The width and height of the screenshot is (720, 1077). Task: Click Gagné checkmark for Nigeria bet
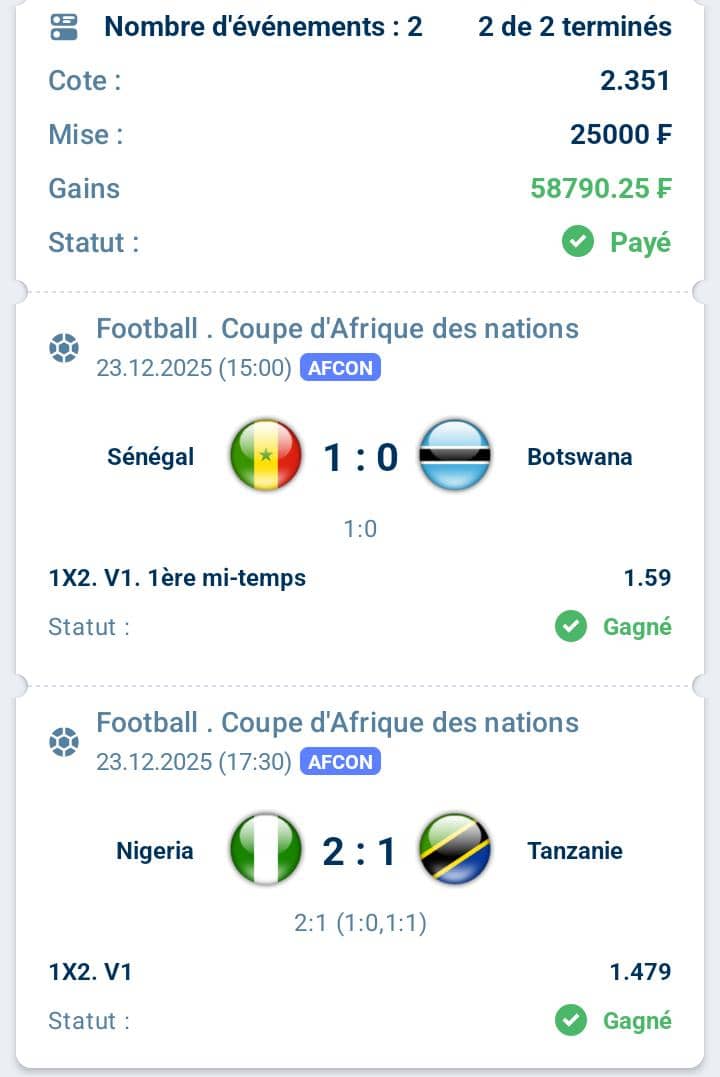point(571,1021)
